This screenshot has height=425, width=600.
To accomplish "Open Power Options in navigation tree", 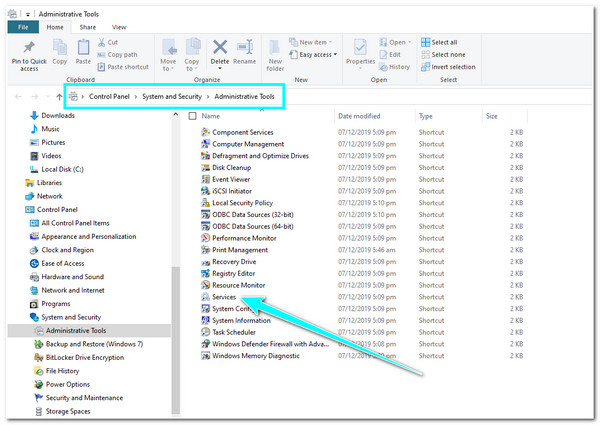I will click(x=68, y=384).
